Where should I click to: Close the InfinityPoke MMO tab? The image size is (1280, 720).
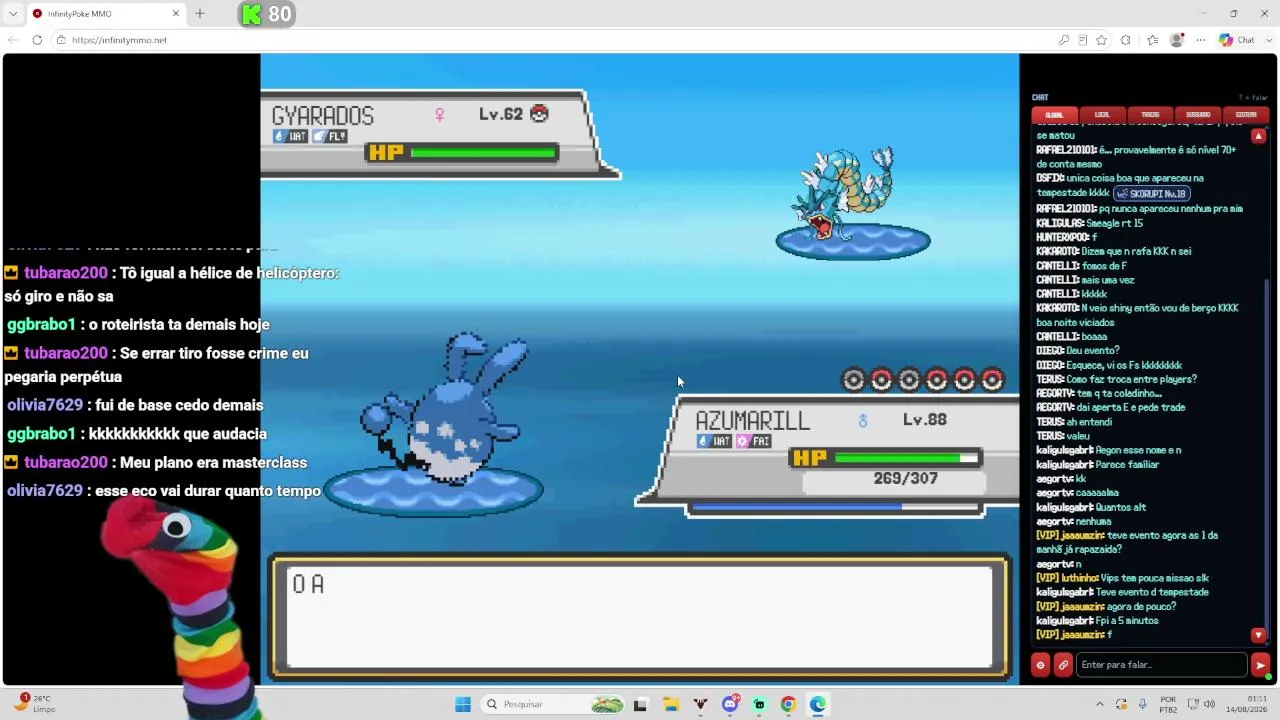click(x=176, y=14)
